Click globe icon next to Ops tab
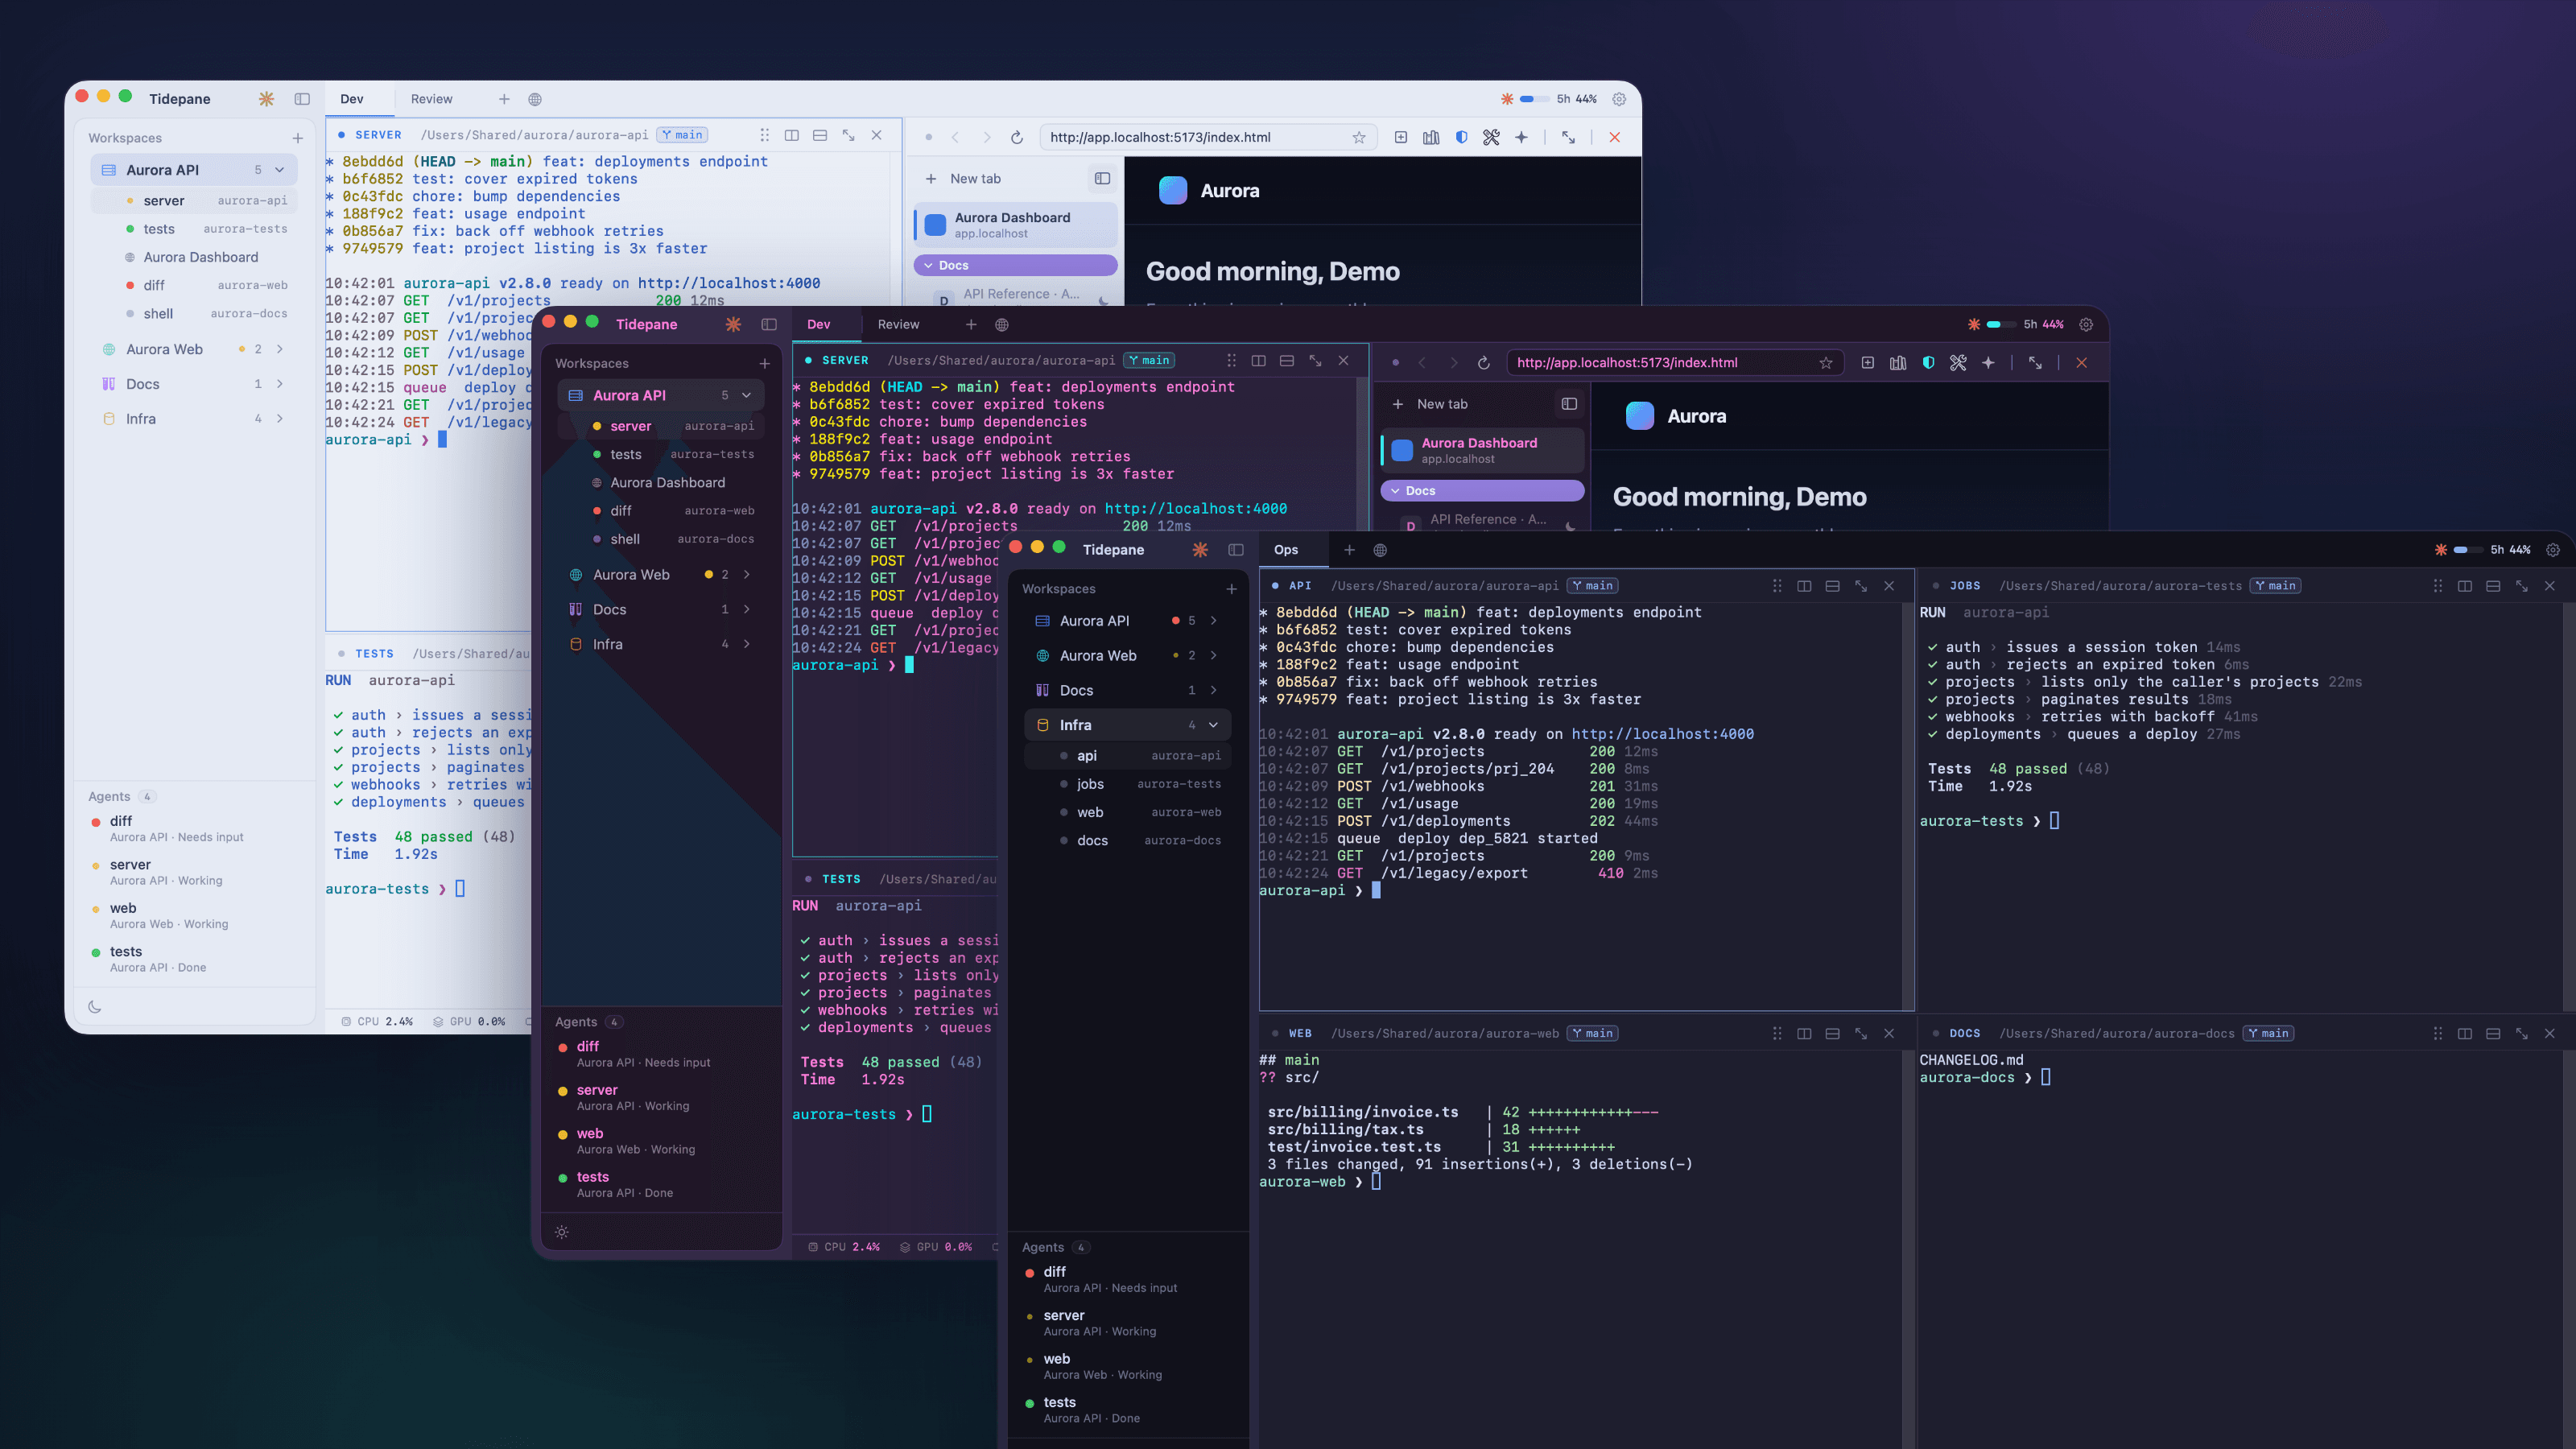This screenshot has height=1449, width=2576. point(1380,550)
